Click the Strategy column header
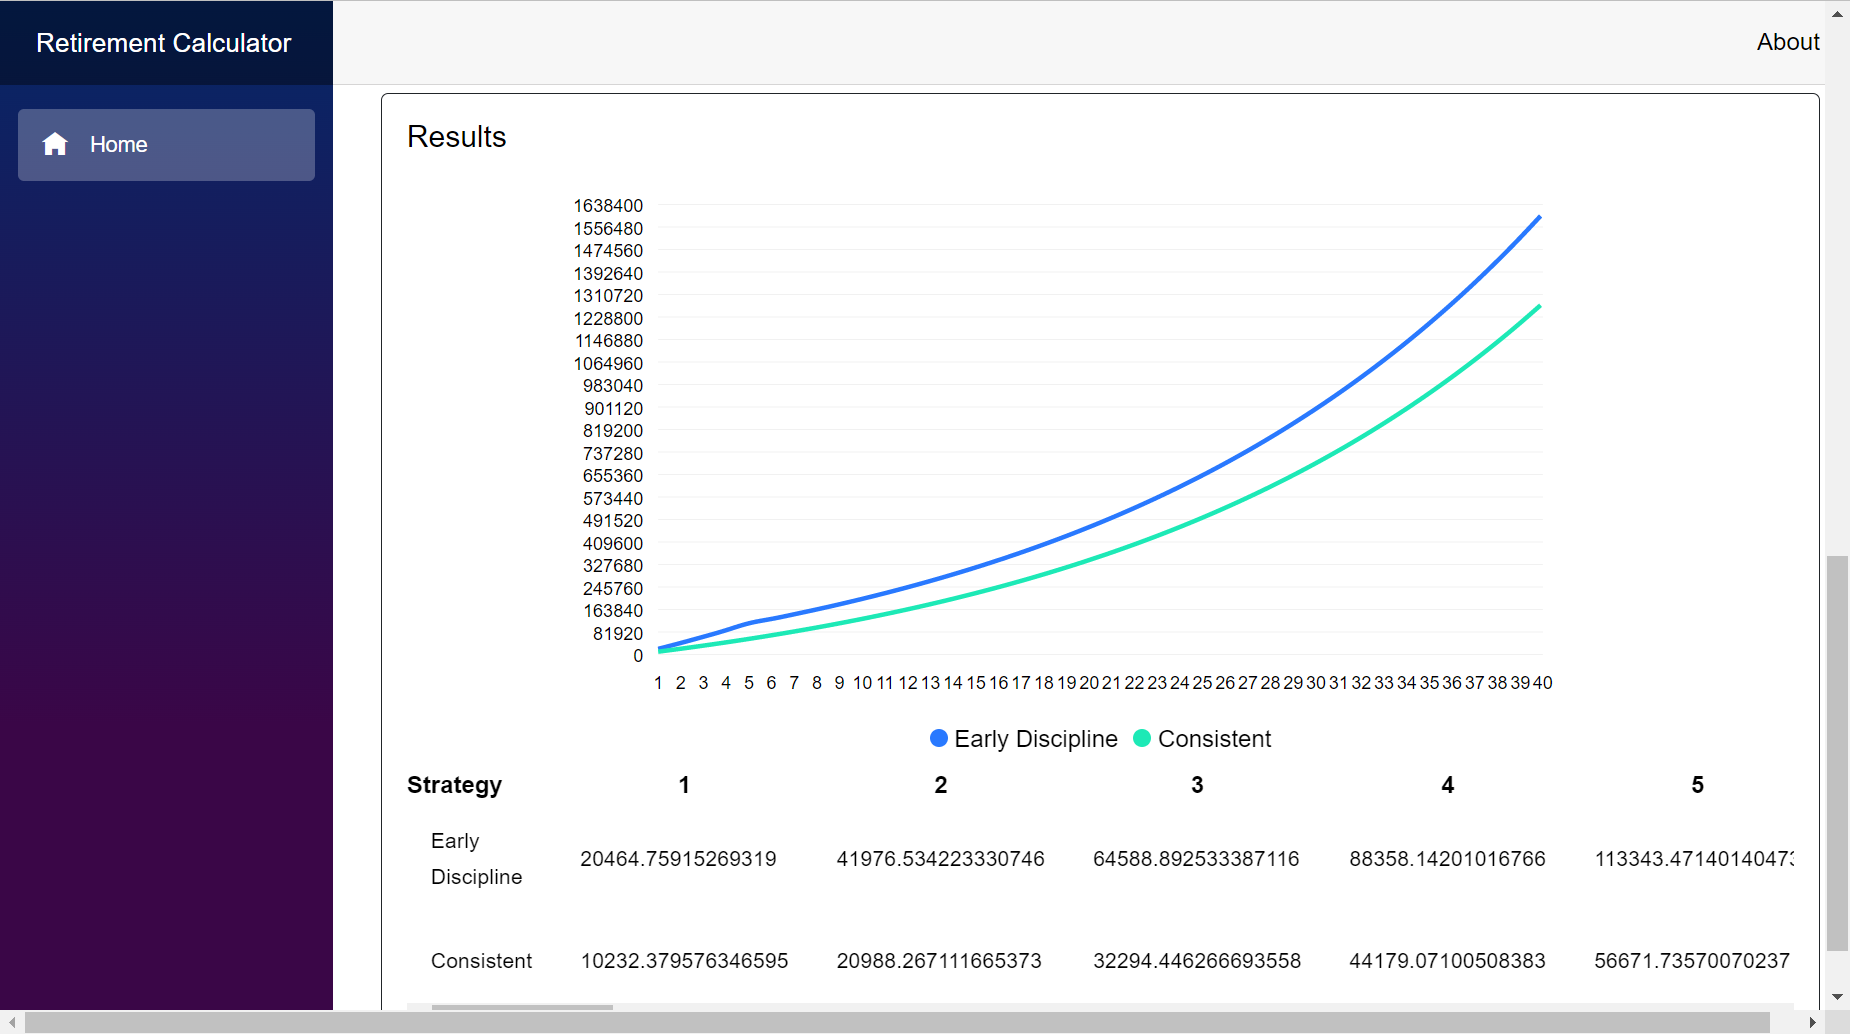 click(454, 785)
